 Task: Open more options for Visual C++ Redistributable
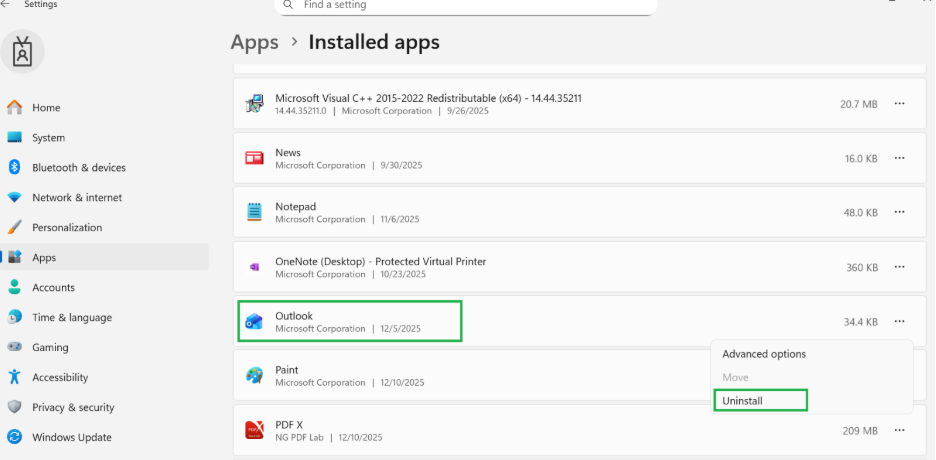pyautogui.click(x=900, y=104)
